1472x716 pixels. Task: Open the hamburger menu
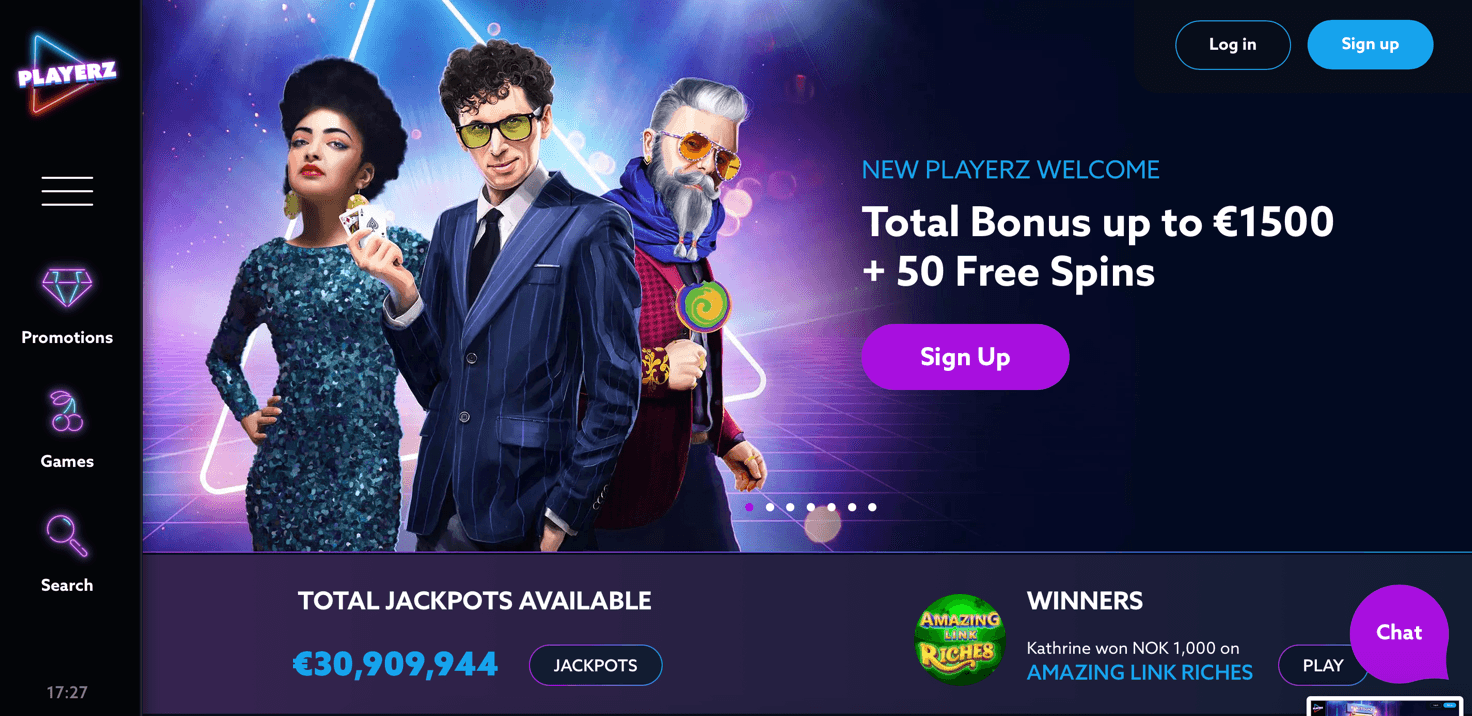[x=67, y=191]
